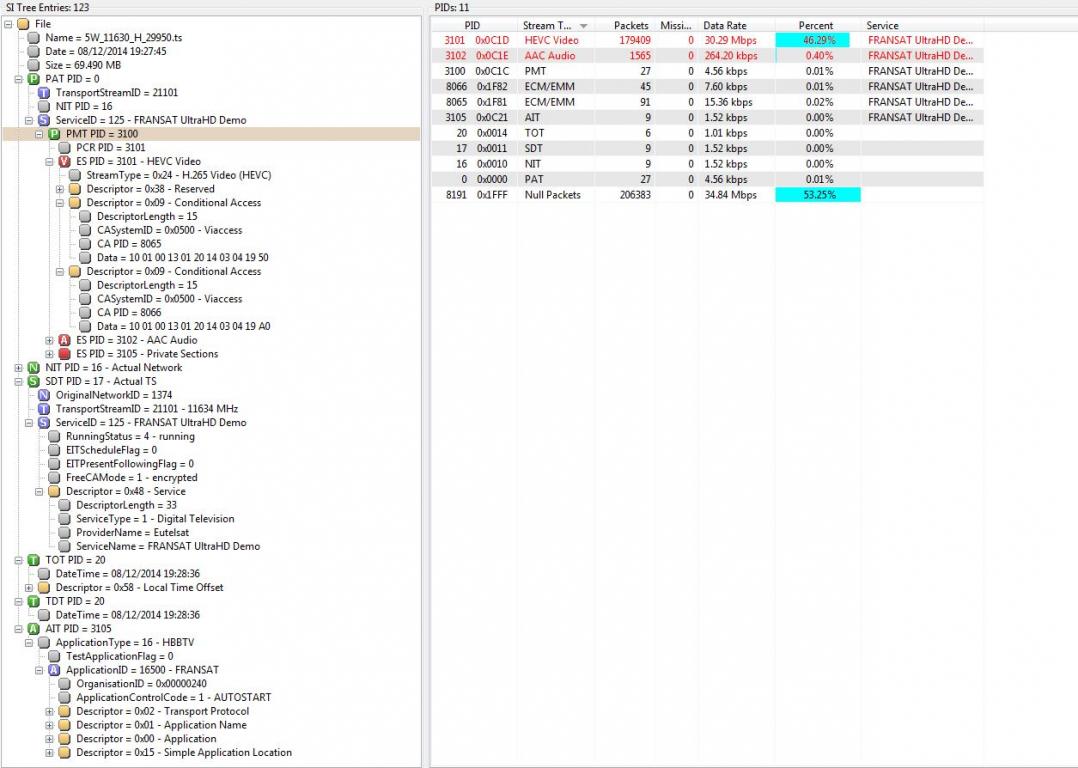Select ProviderName = Eutelsat entry
Image resolution: width=1078 pixels, height=768 pixels.
[133, 533]
